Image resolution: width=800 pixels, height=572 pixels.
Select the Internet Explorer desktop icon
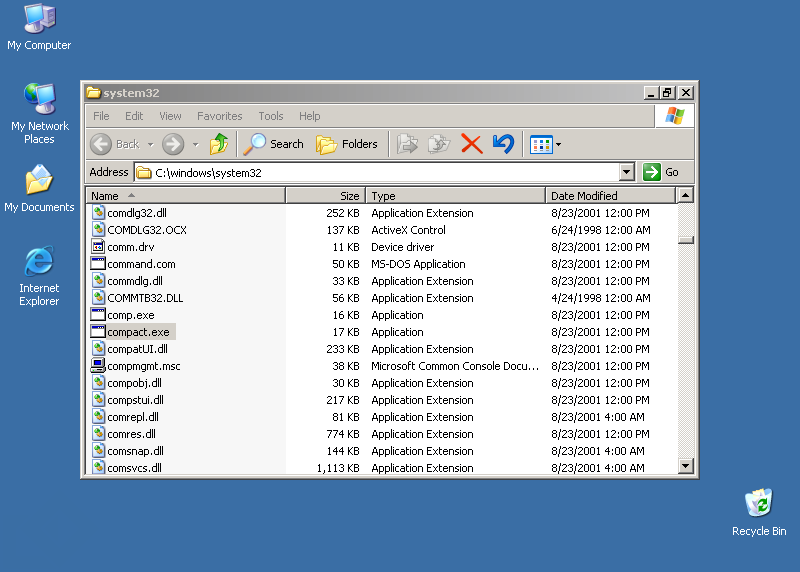39,276
